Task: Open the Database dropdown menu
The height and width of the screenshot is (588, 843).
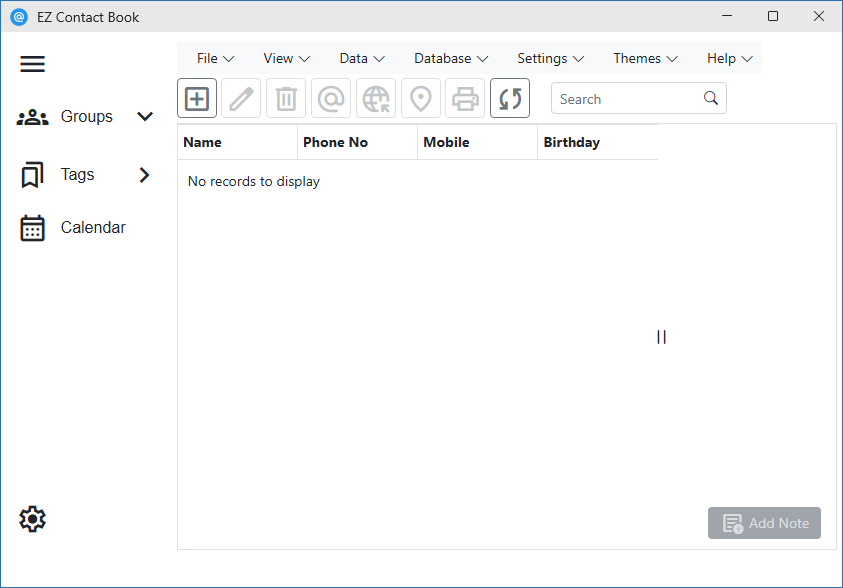Action: click(x=451, y=59)
